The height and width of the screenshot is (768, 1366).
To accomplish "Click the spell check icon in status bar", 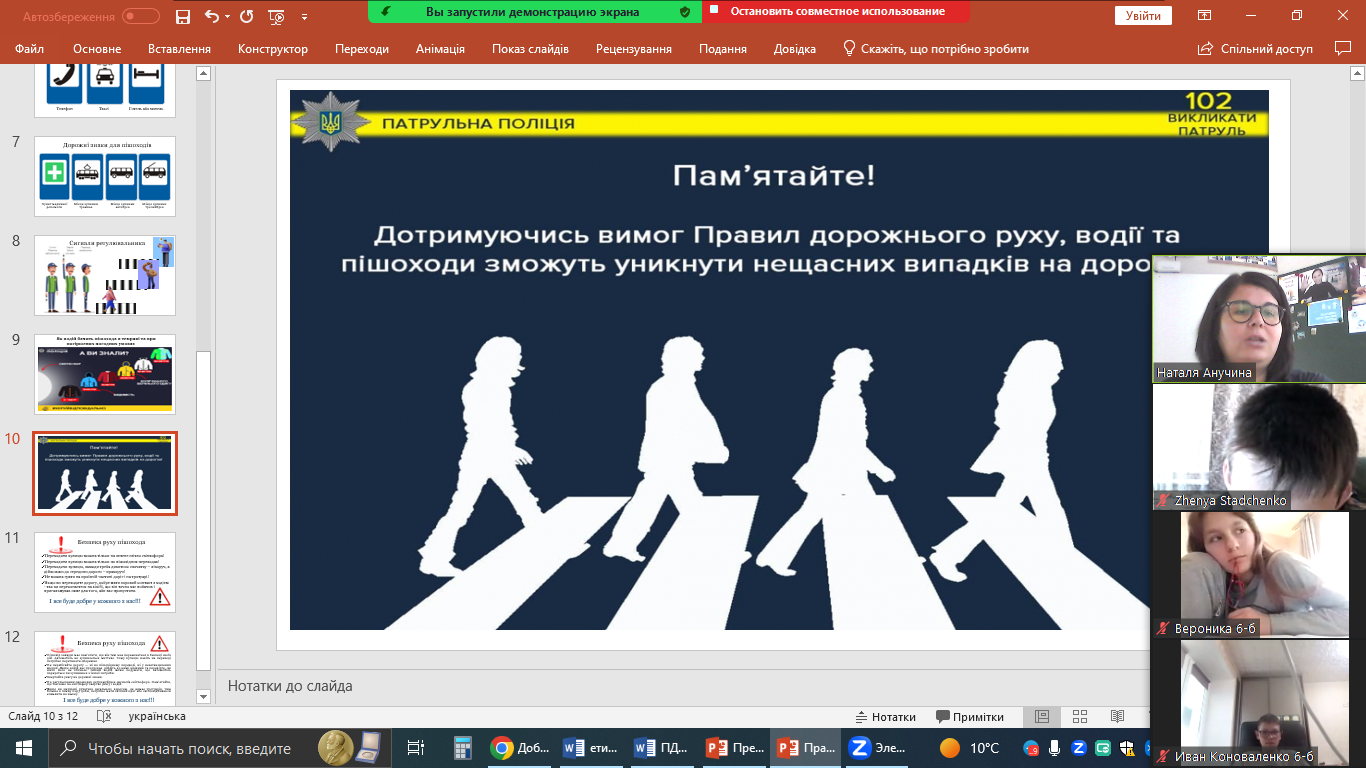I will [103, 717].
